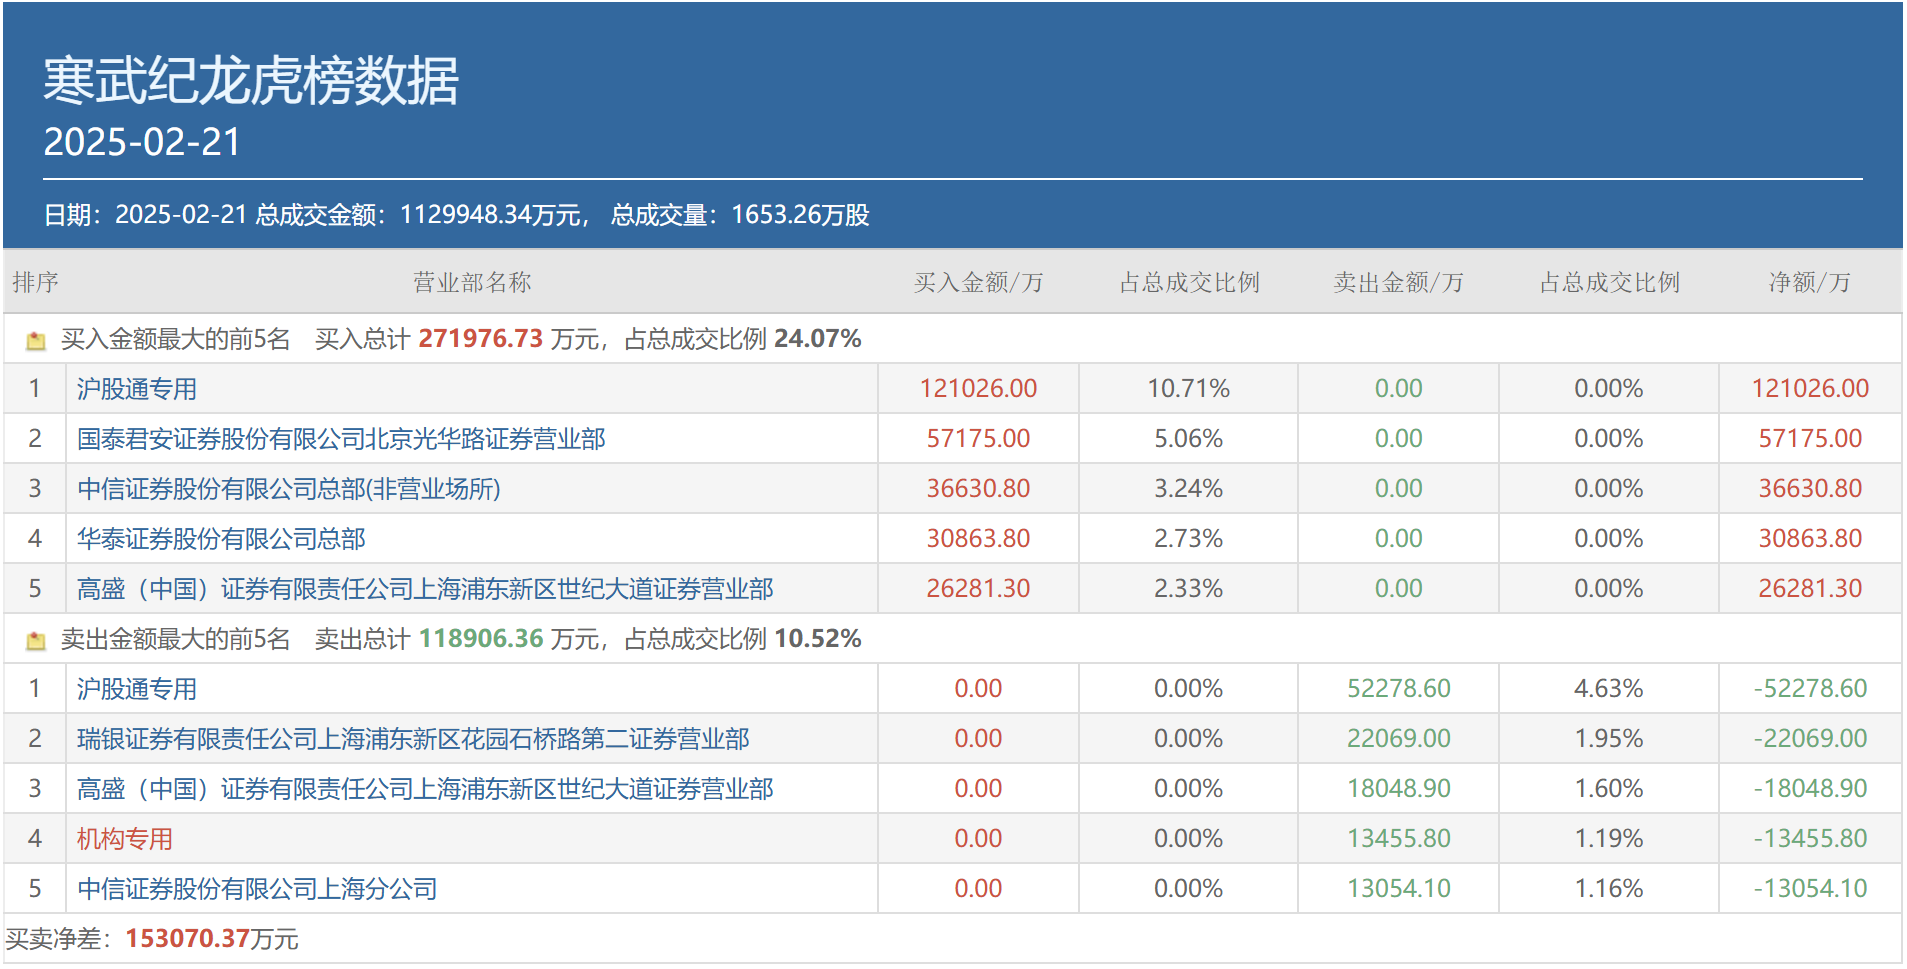Open 国泰君安证券北京光华路证券营业部 link
The height and width of the screenshot is (969, 1907).
click(x=341, y=439)
